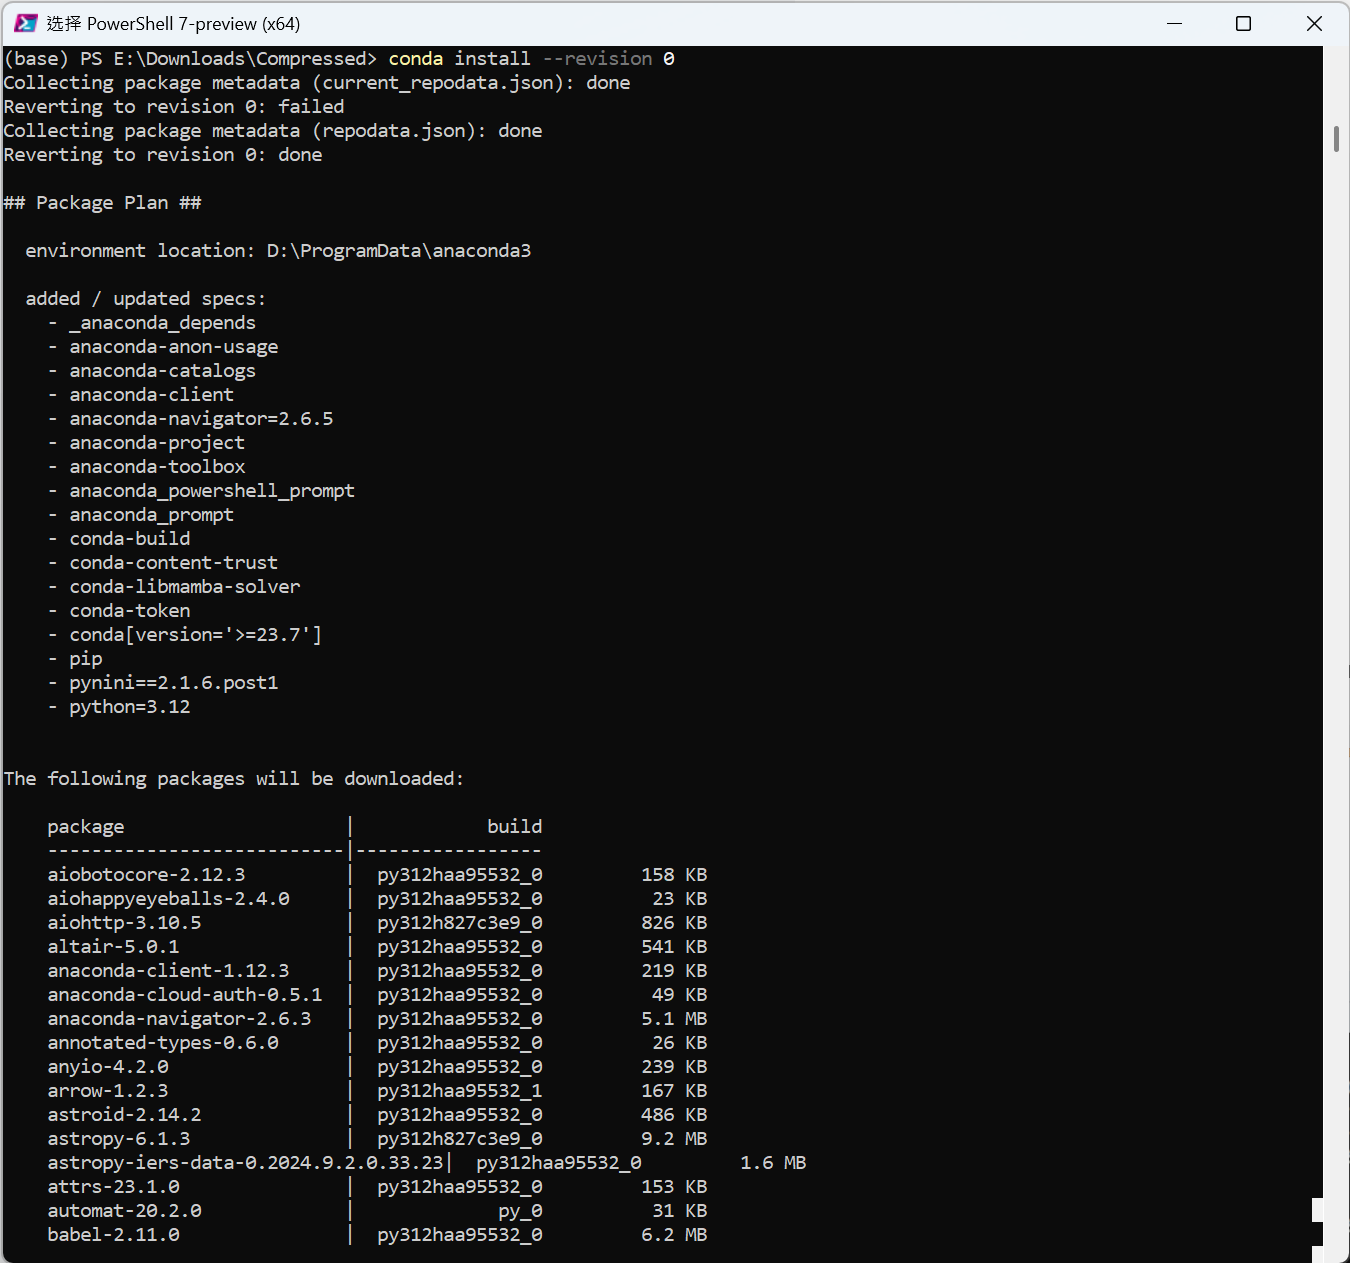Click the 'aiohttp-3.10.5' package name
Screen dimensions: 1350x1263
coord(124,923)
